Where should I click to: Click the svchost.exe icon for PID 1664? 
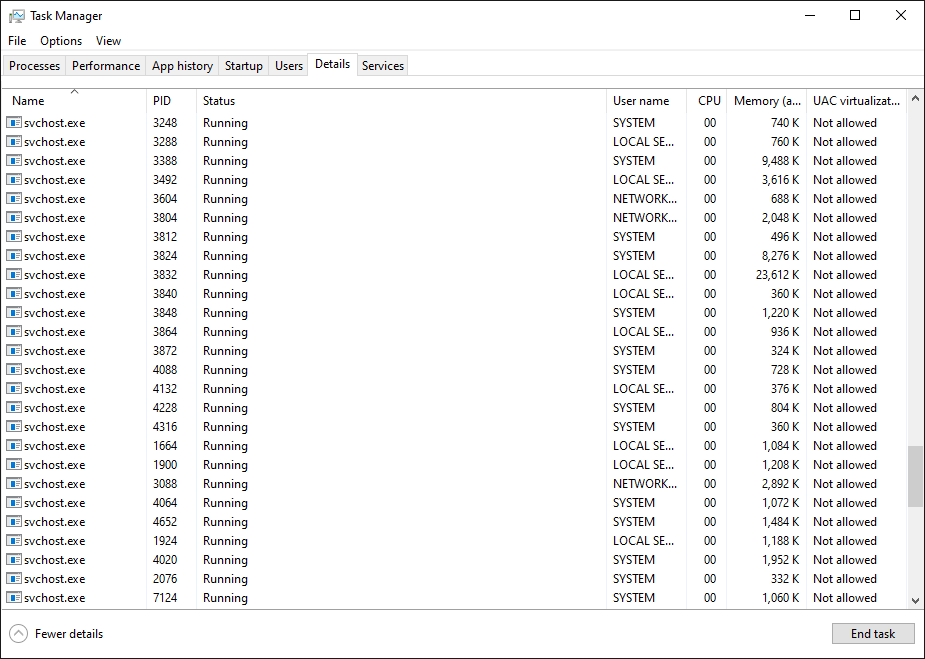pos(14,446)
